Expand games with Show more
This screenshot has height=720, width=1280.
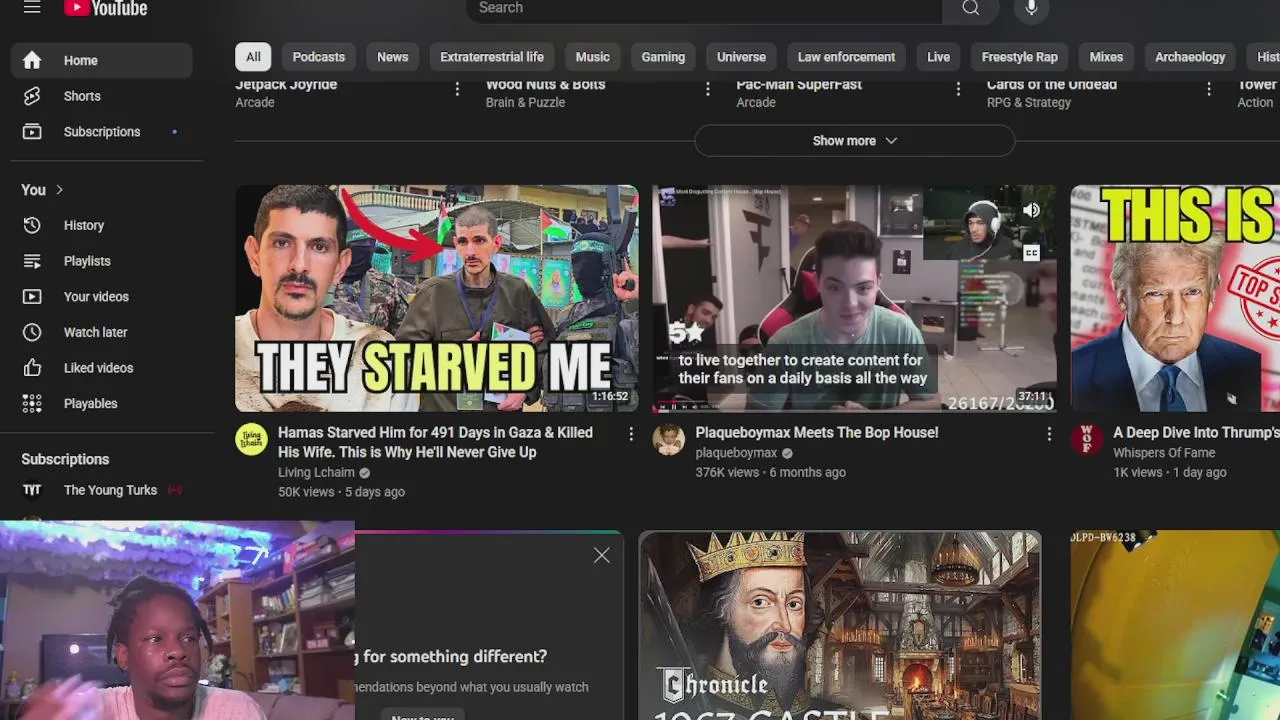coord(855,141)
